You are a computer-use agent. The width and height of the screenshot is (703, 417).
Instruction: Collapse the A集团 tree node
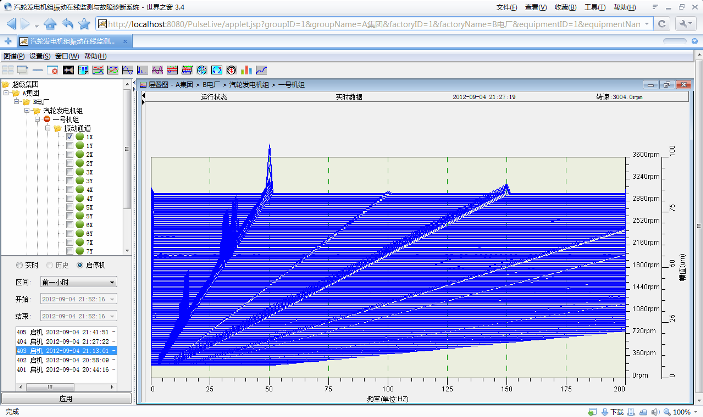point(6,93)
